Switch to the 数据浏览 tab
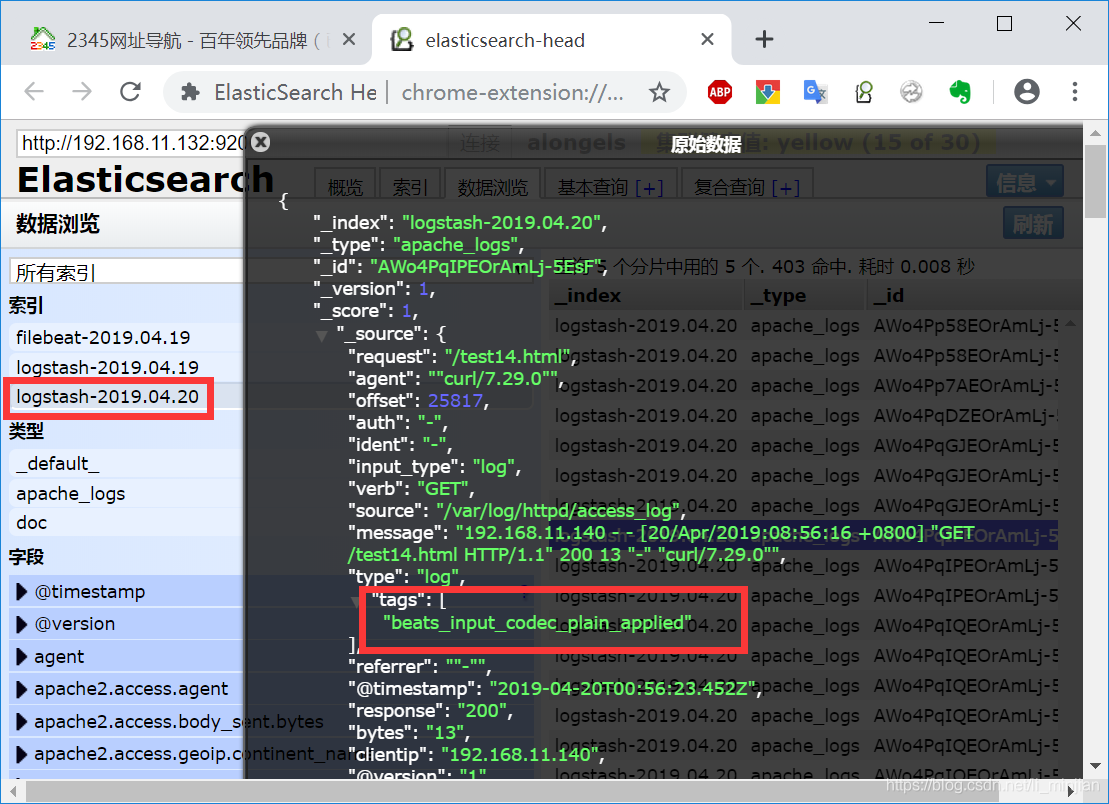 492,187
